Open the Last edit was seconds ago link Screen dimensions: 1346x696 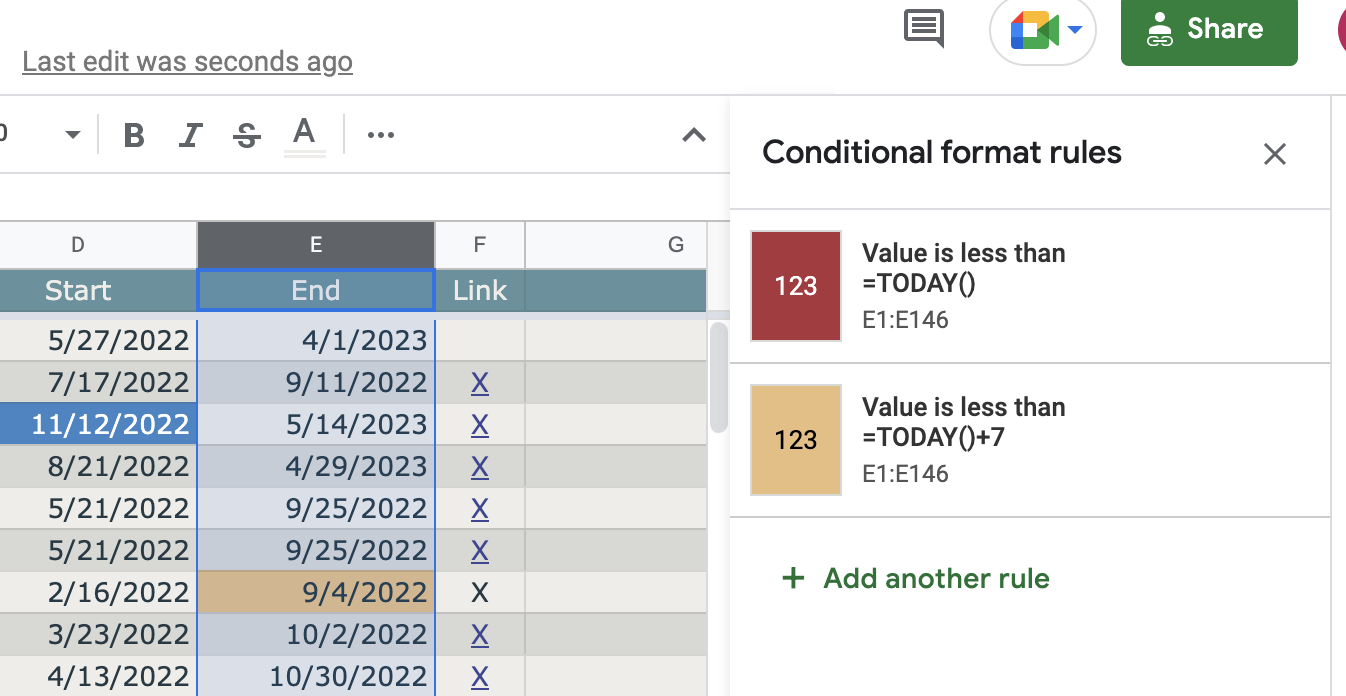[x=187, y=62]
